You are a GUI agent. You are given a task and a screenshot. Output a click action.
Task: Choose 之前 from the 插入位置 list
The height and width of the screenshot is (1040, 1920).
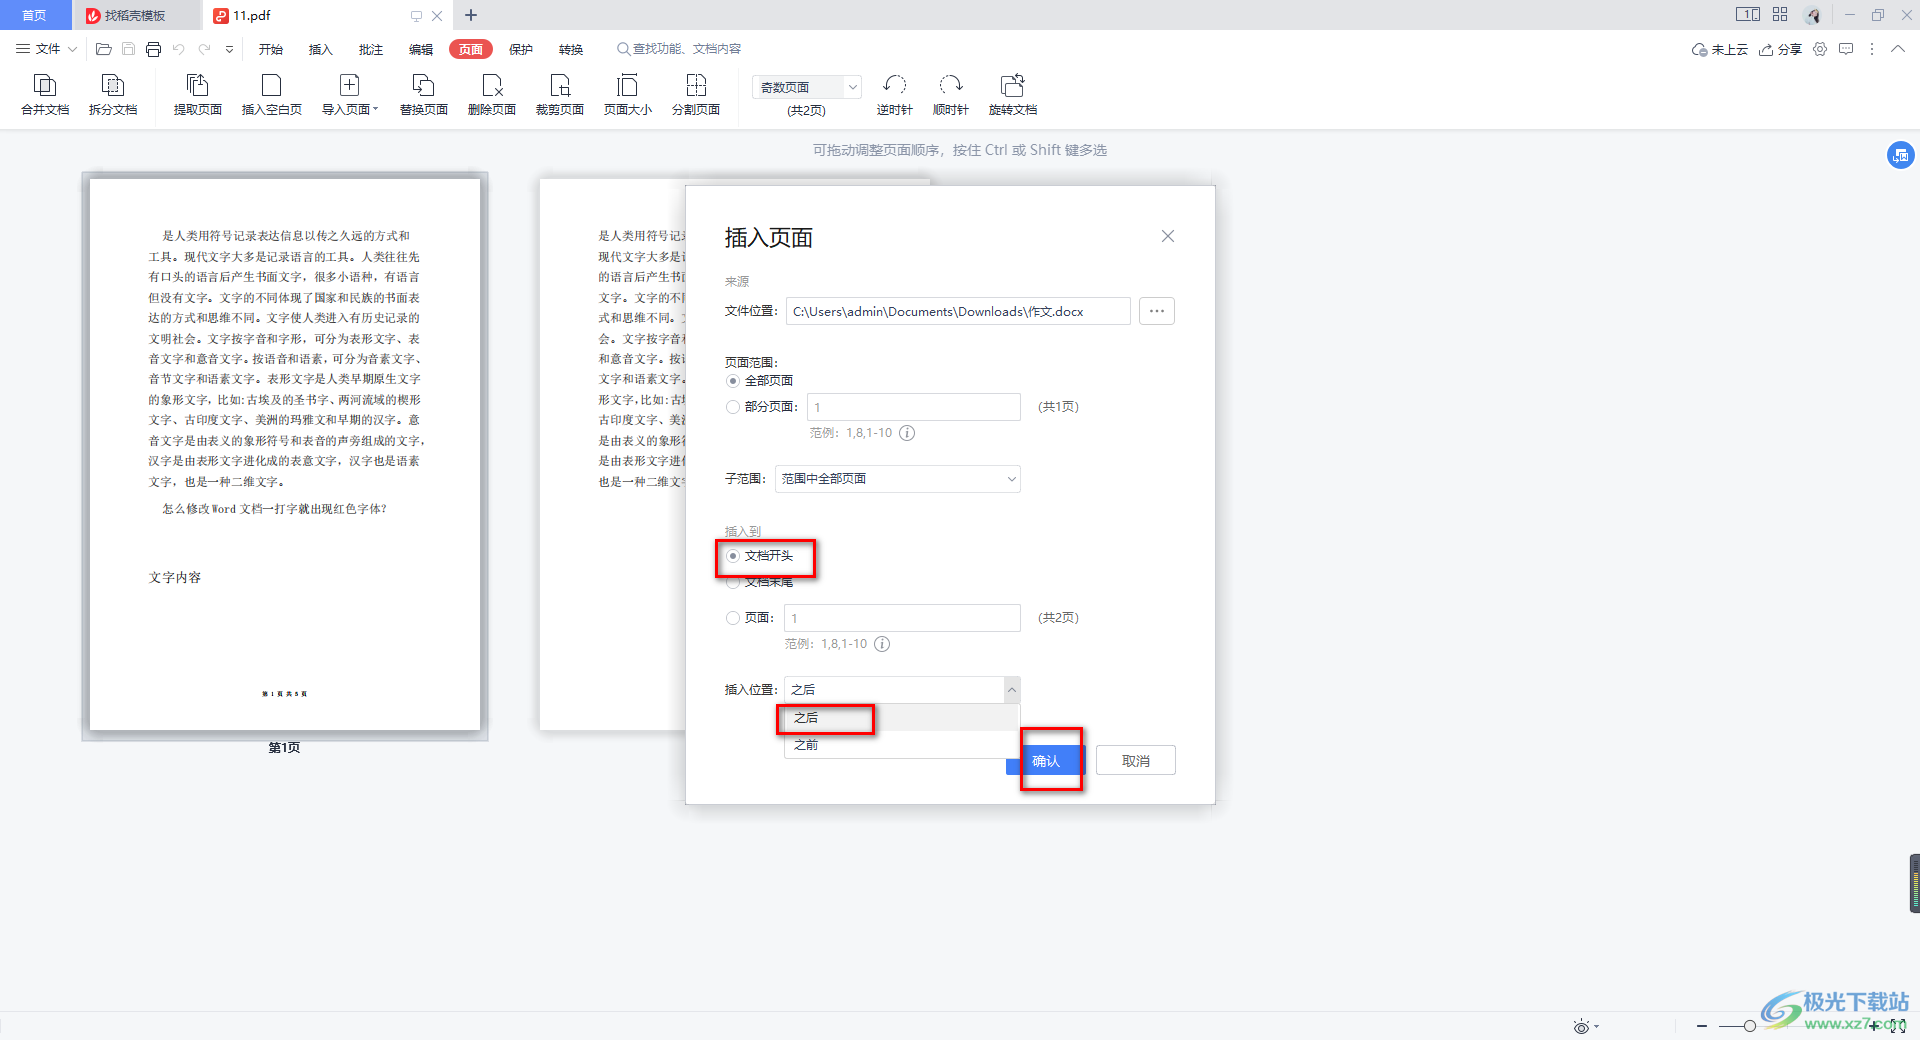pos(902,745)
